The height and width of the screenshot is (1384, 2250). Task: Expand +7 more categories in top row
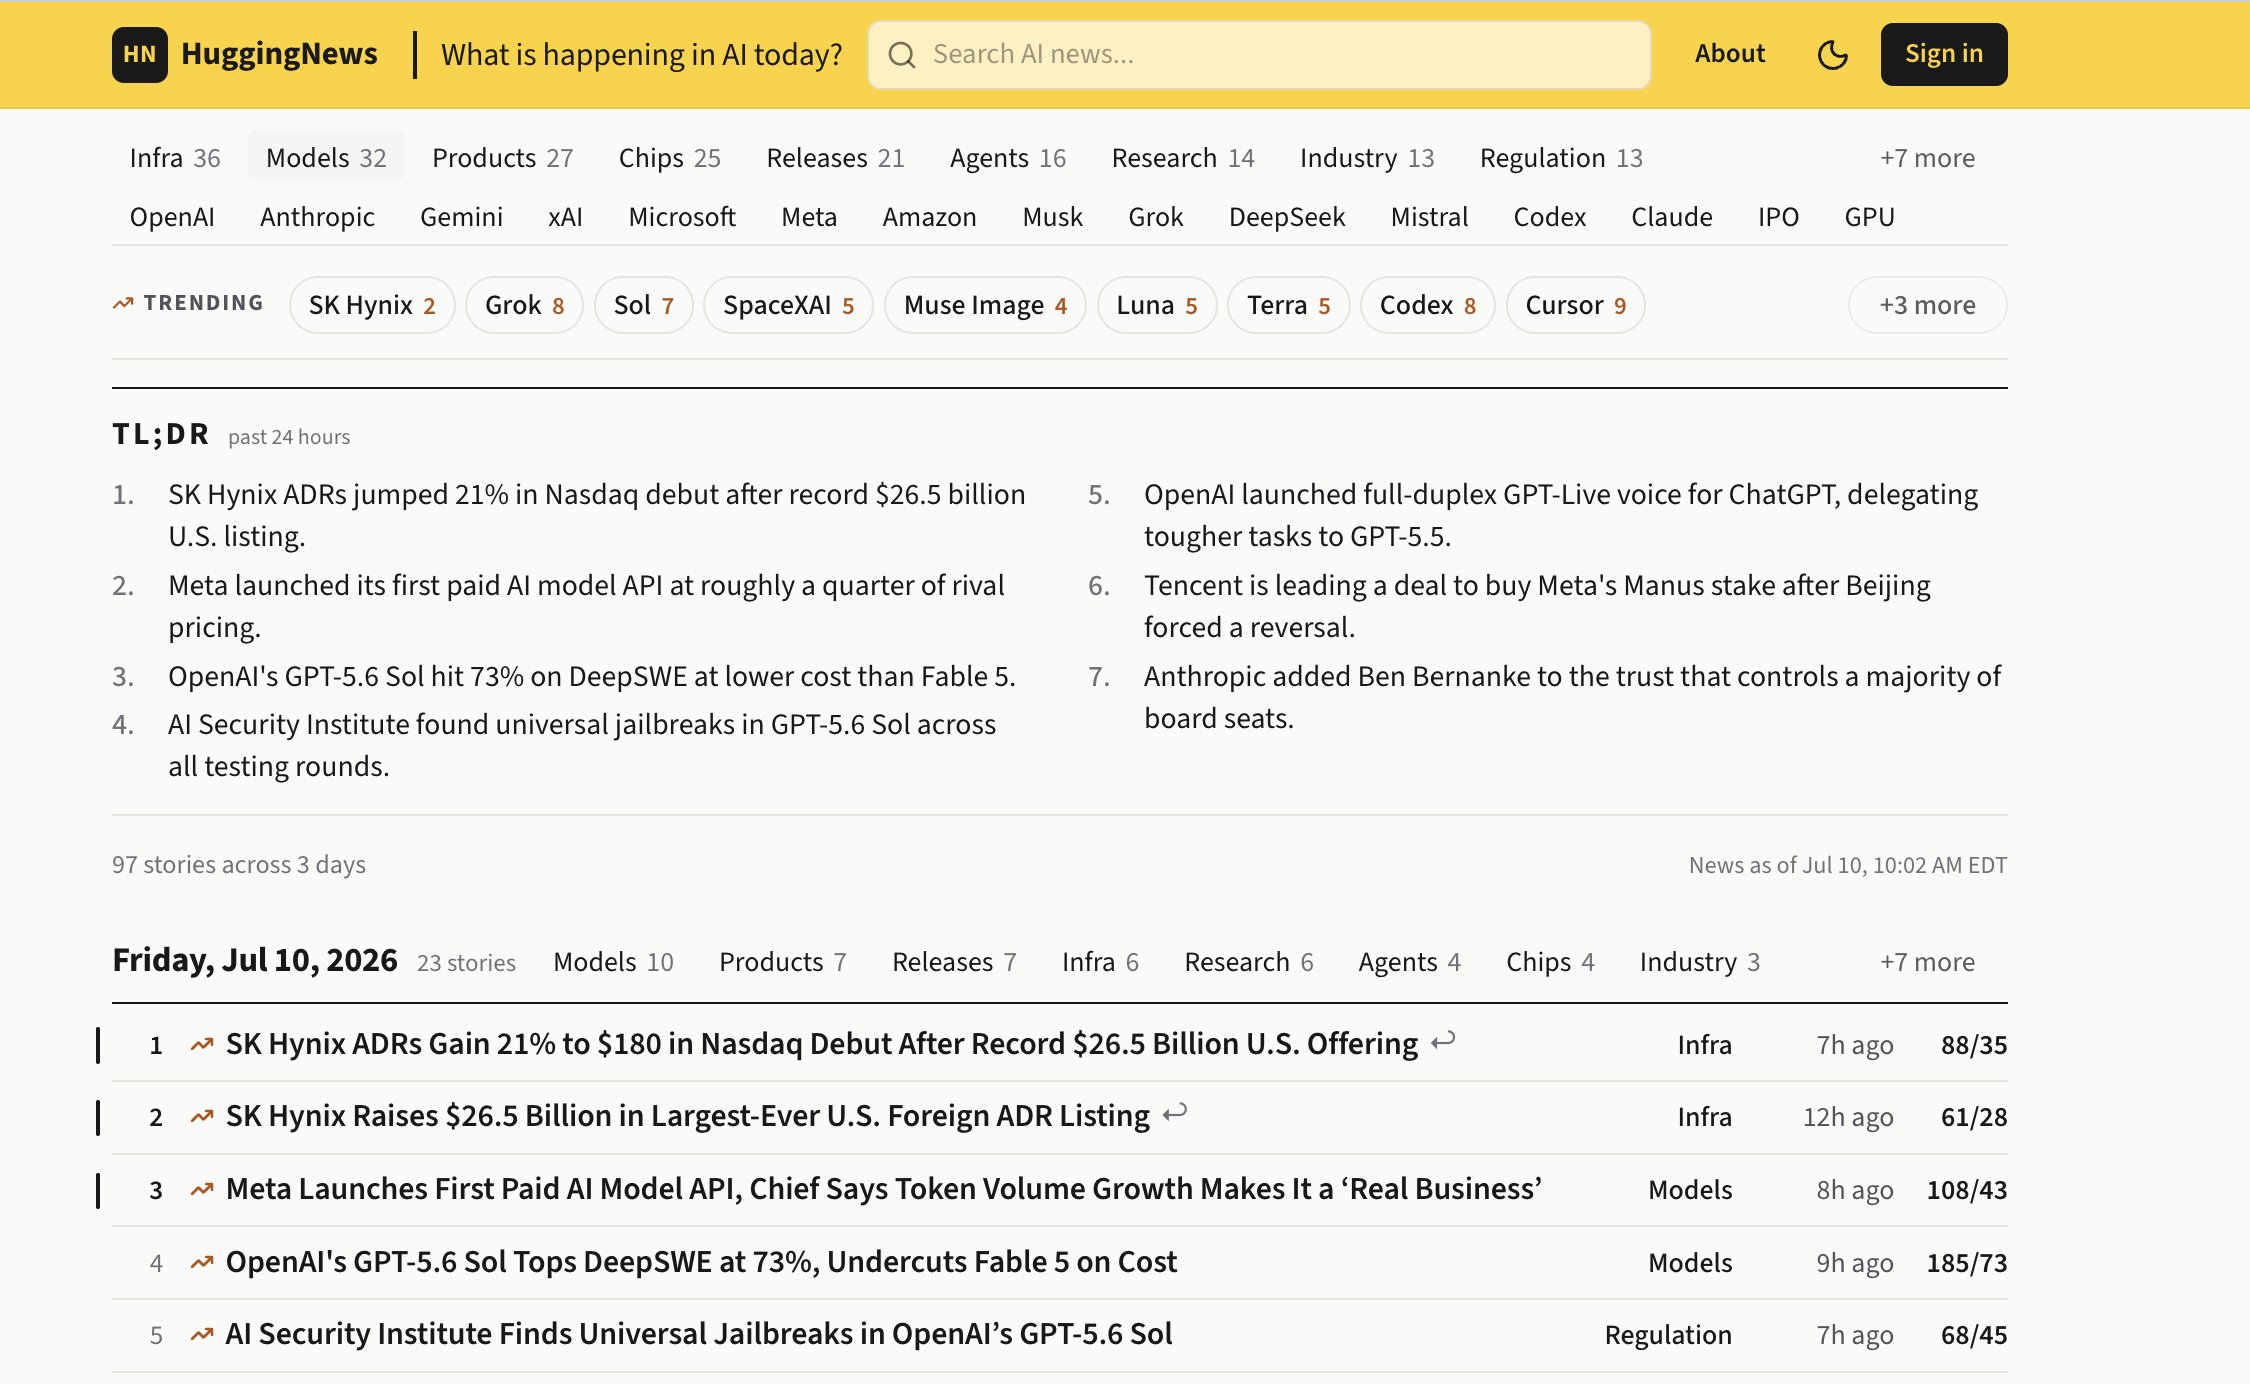tap(1927, 158)
